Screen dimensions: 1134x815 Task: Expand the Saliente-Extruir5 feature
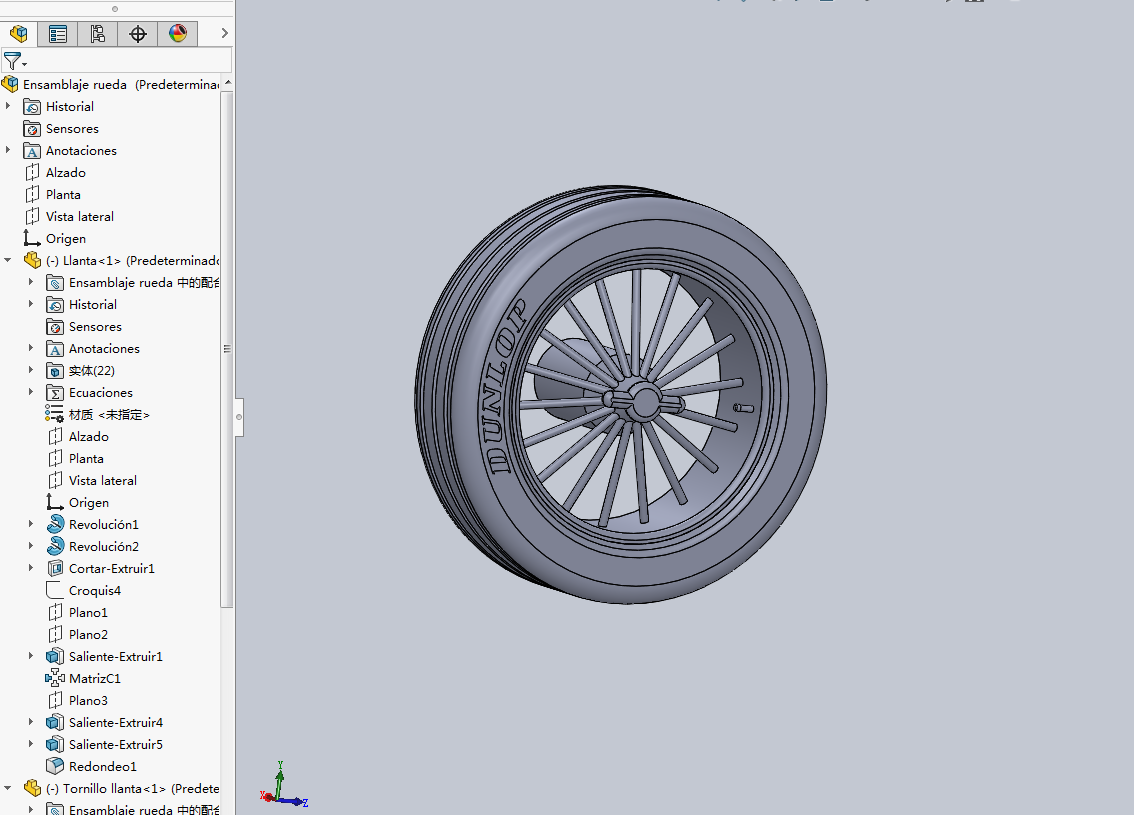tap(31, 744)
